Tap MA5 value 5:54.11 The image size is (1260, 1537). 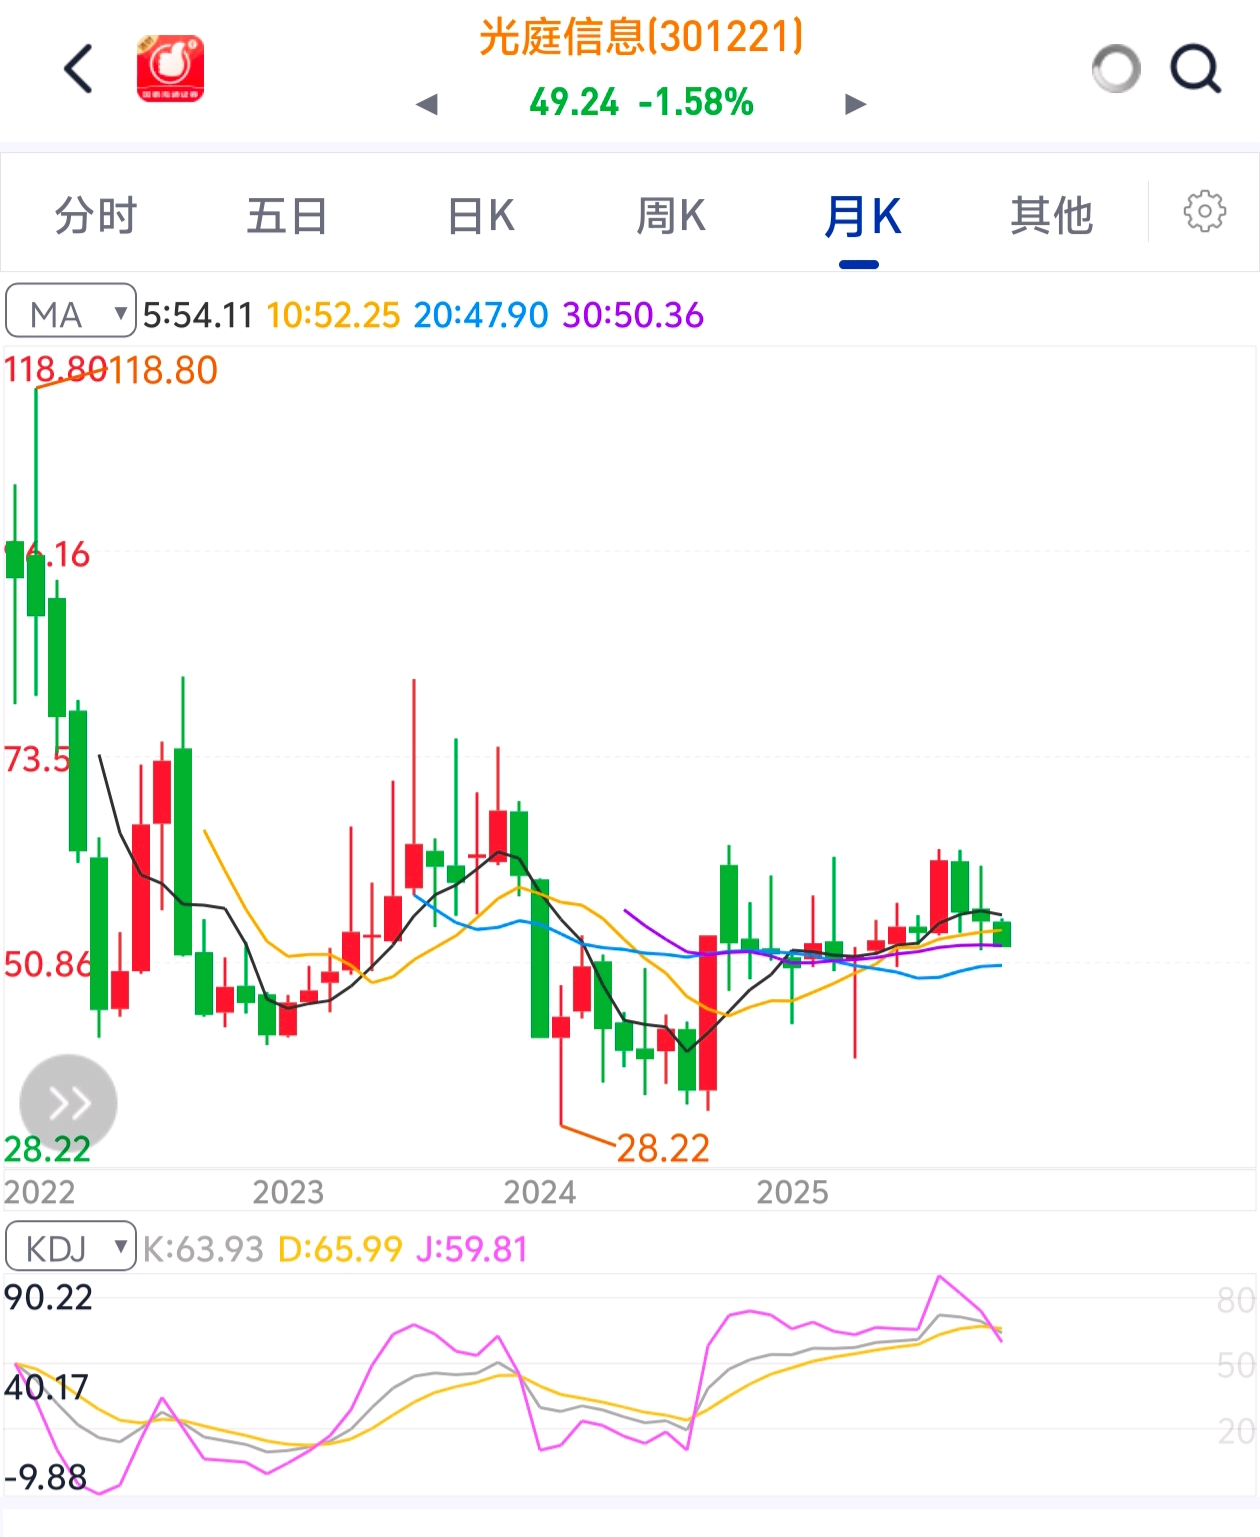(198, 315)
